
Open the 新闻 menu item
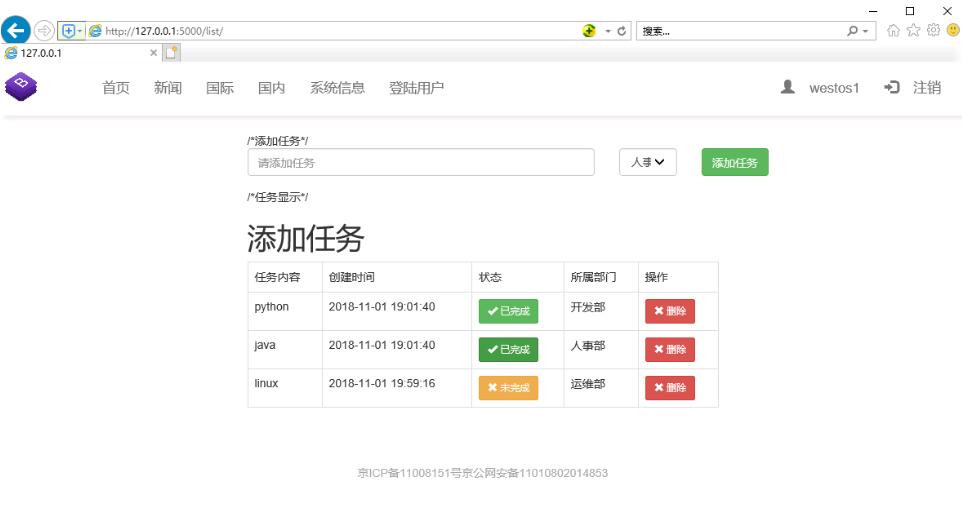[x=168, y=88]
